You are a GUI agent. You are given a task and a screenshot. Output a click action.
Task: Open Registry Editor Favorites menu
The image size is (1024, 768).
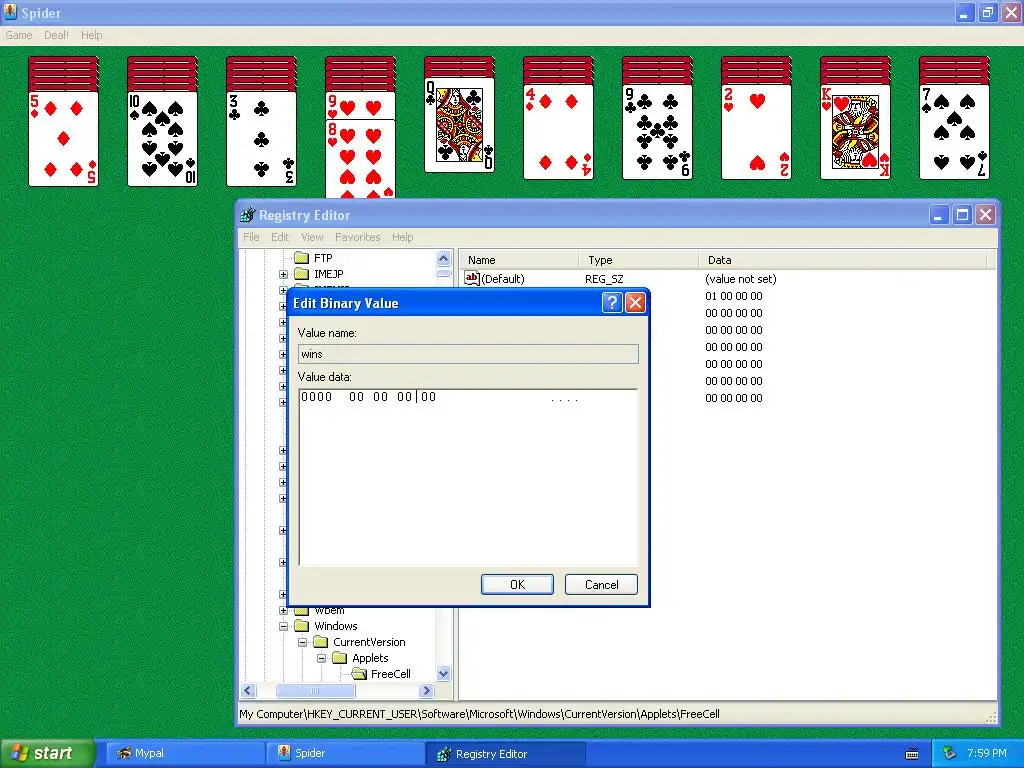pyautogui.click(x=357, y=237)
